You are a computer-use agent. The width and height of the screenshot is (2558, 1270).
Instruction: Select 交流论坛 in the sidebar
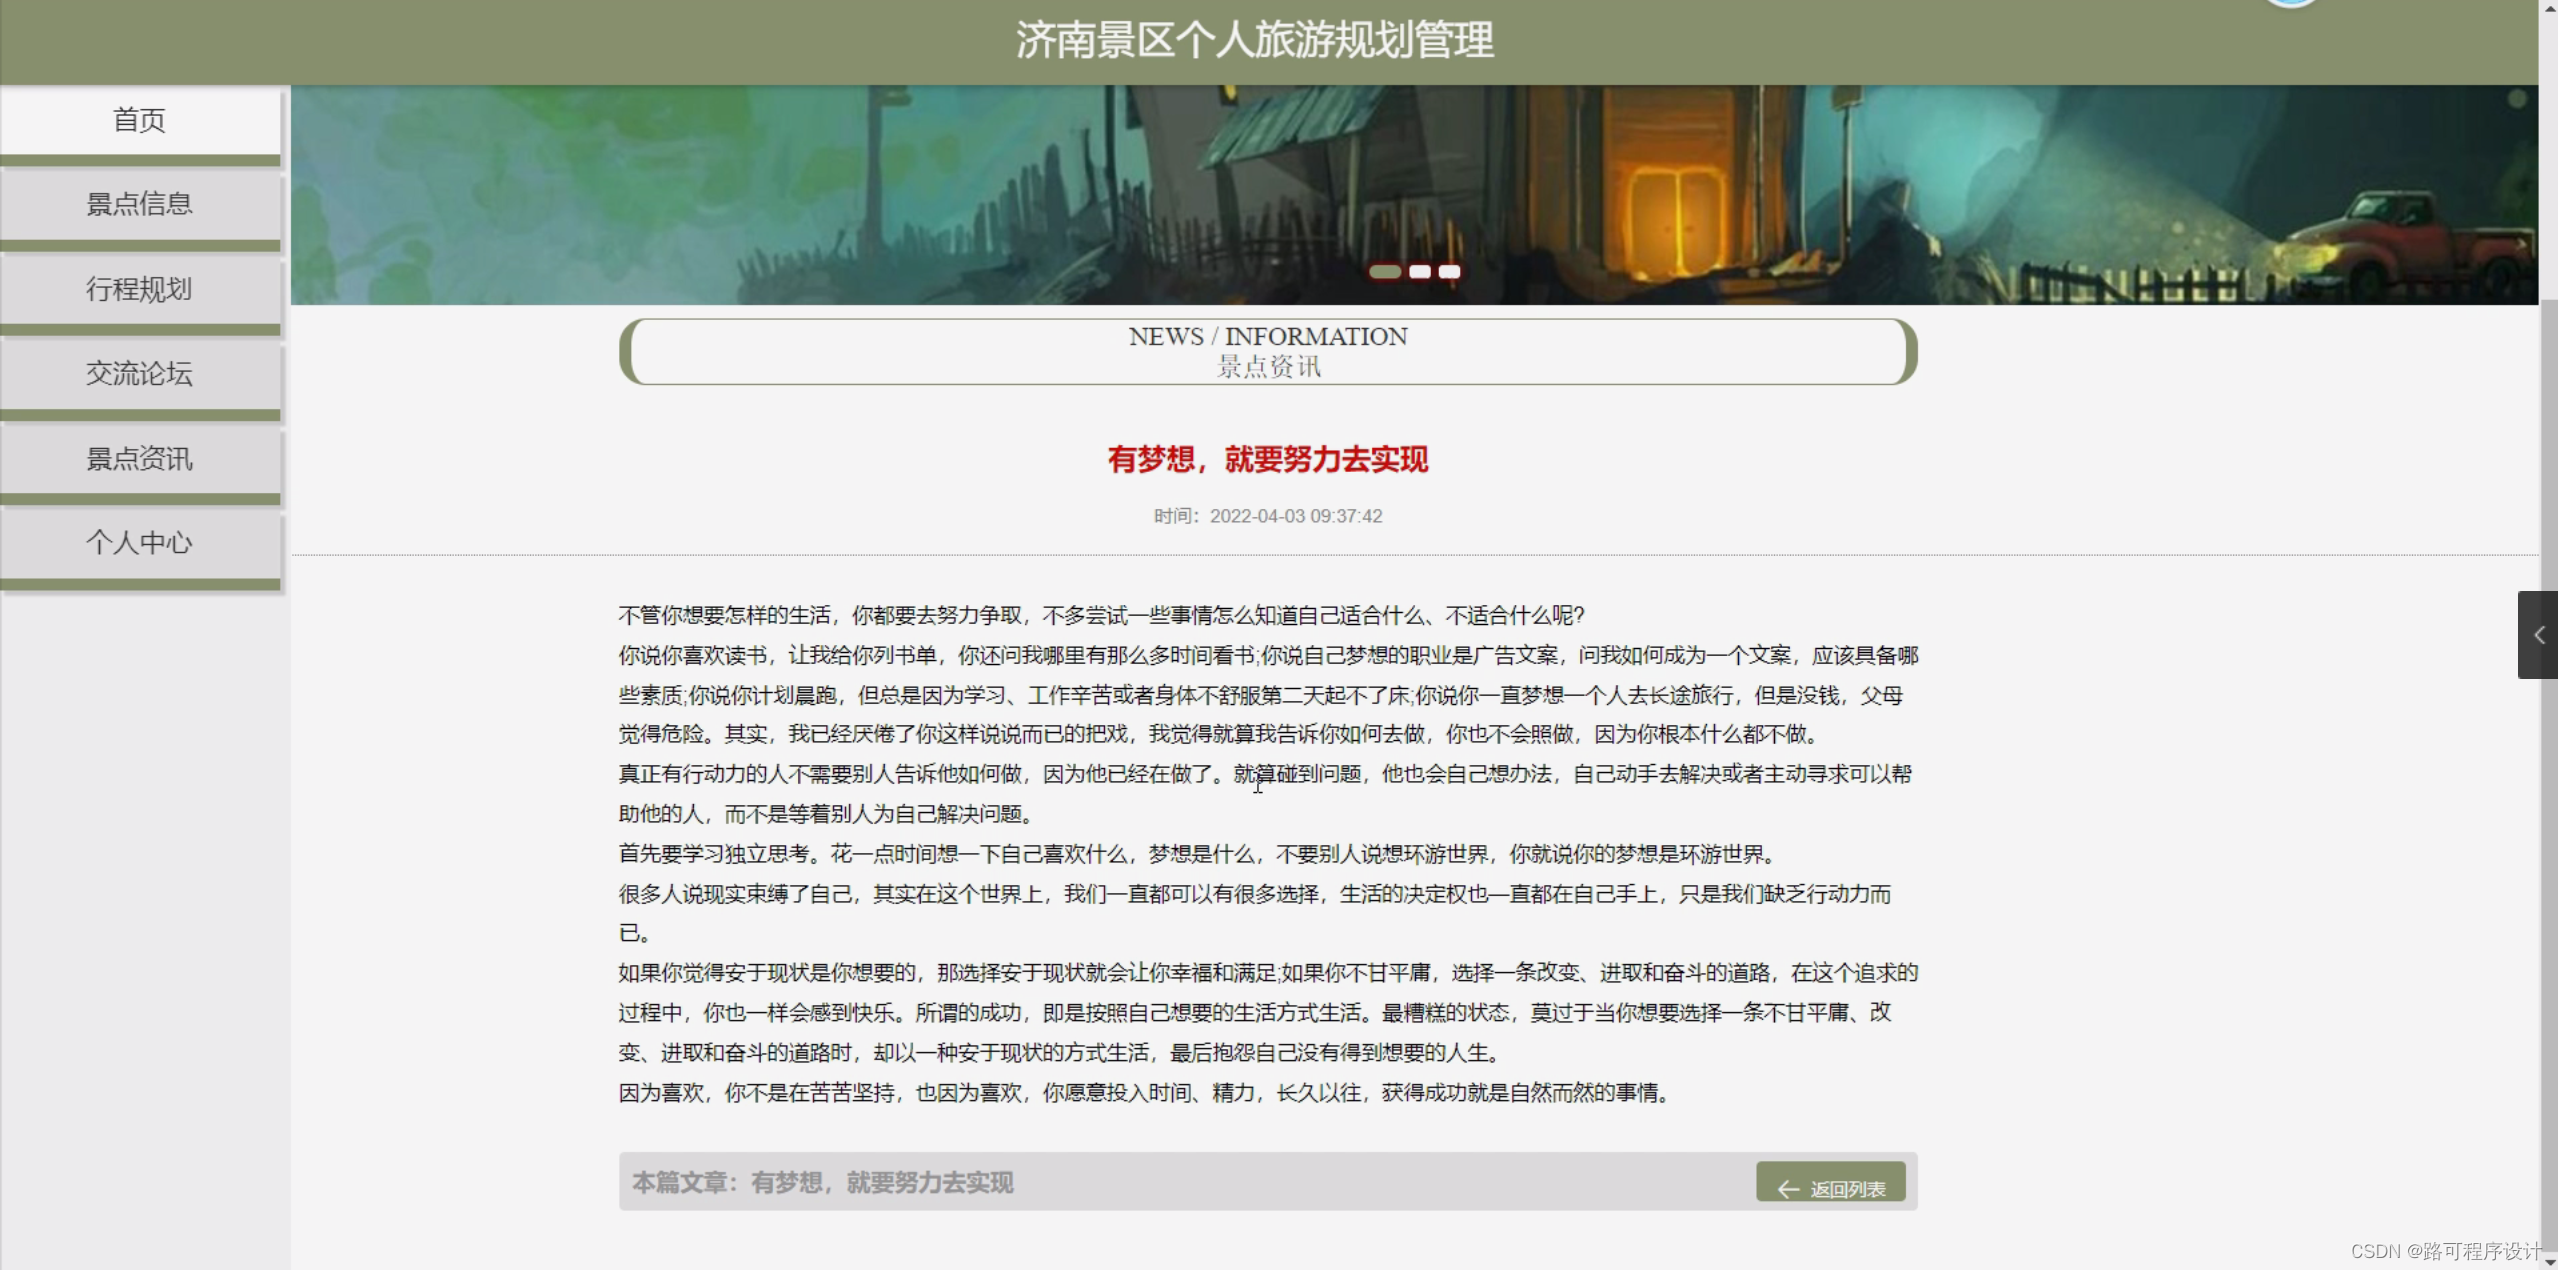tap(139, 374)
